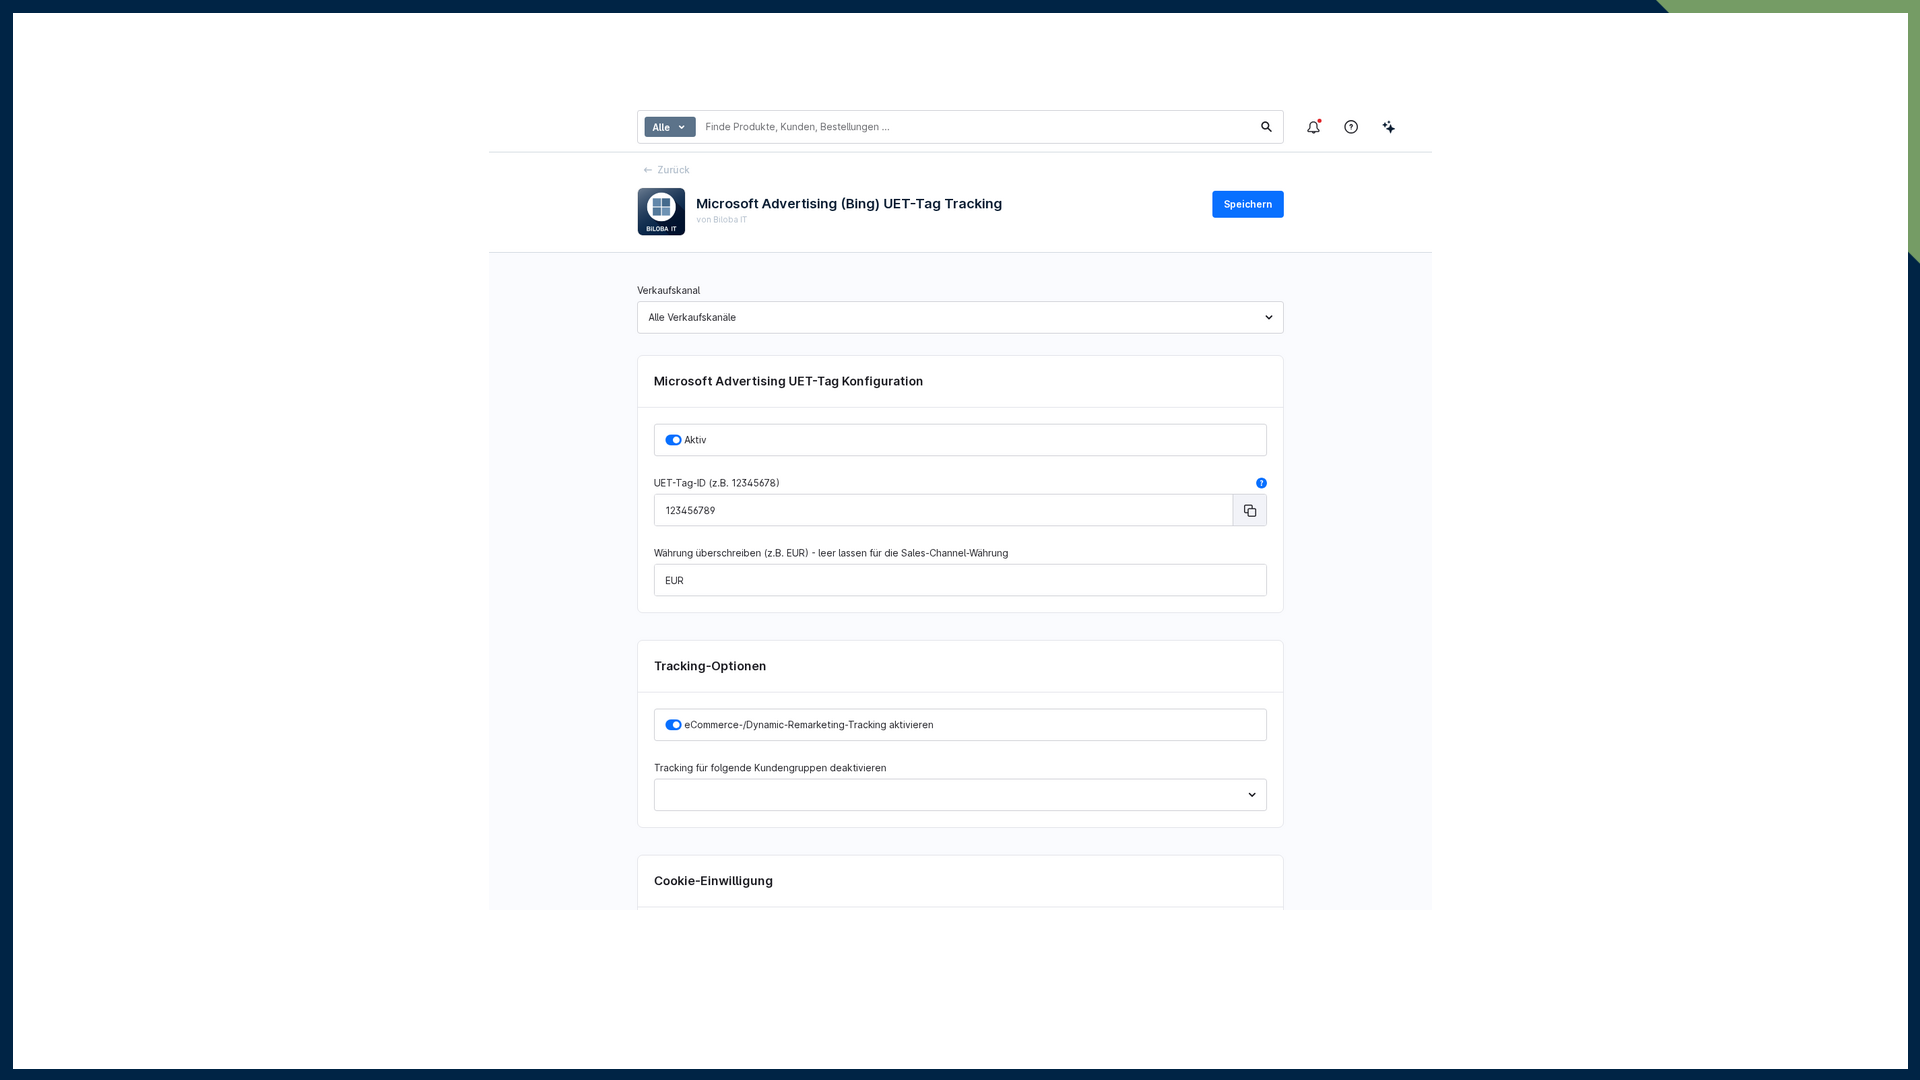Open the Kundengruppen deaktivieren dropdown

(960, 795)
